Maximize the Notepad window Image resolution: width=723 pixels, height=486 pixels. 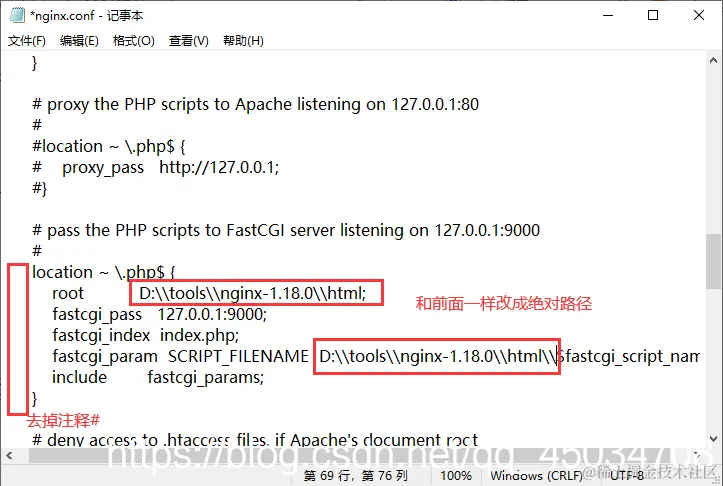pyautogui.click(x=653, y=15)
